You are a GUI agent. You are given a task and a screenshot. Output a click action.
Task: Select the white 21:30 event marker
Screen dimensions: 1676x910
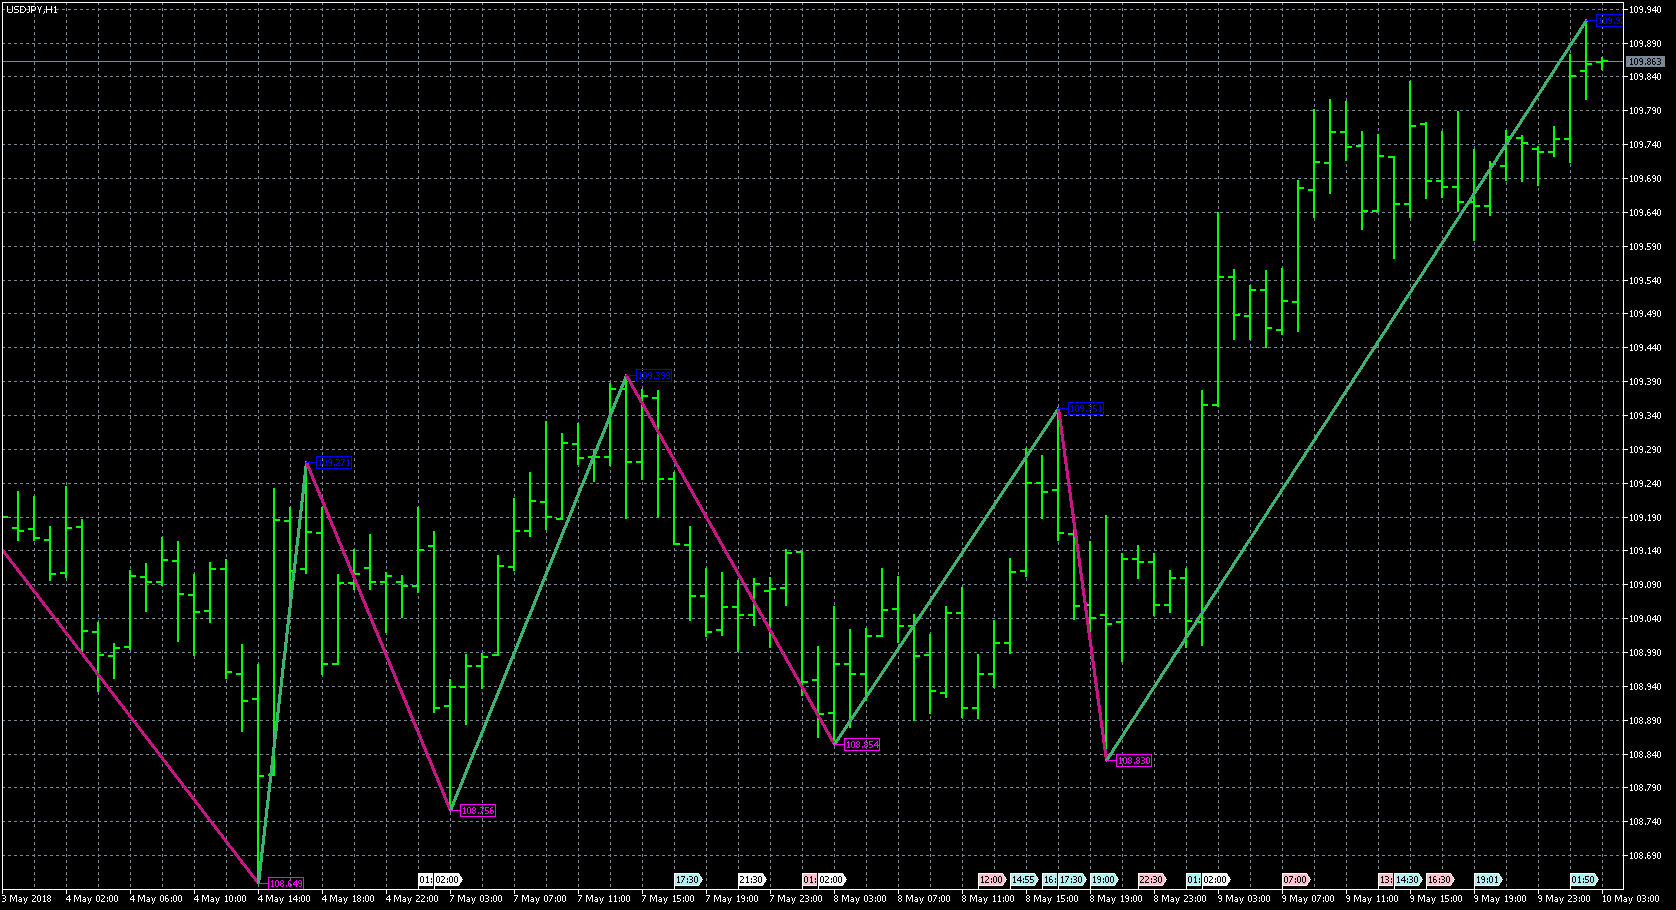tap(751, 880)
